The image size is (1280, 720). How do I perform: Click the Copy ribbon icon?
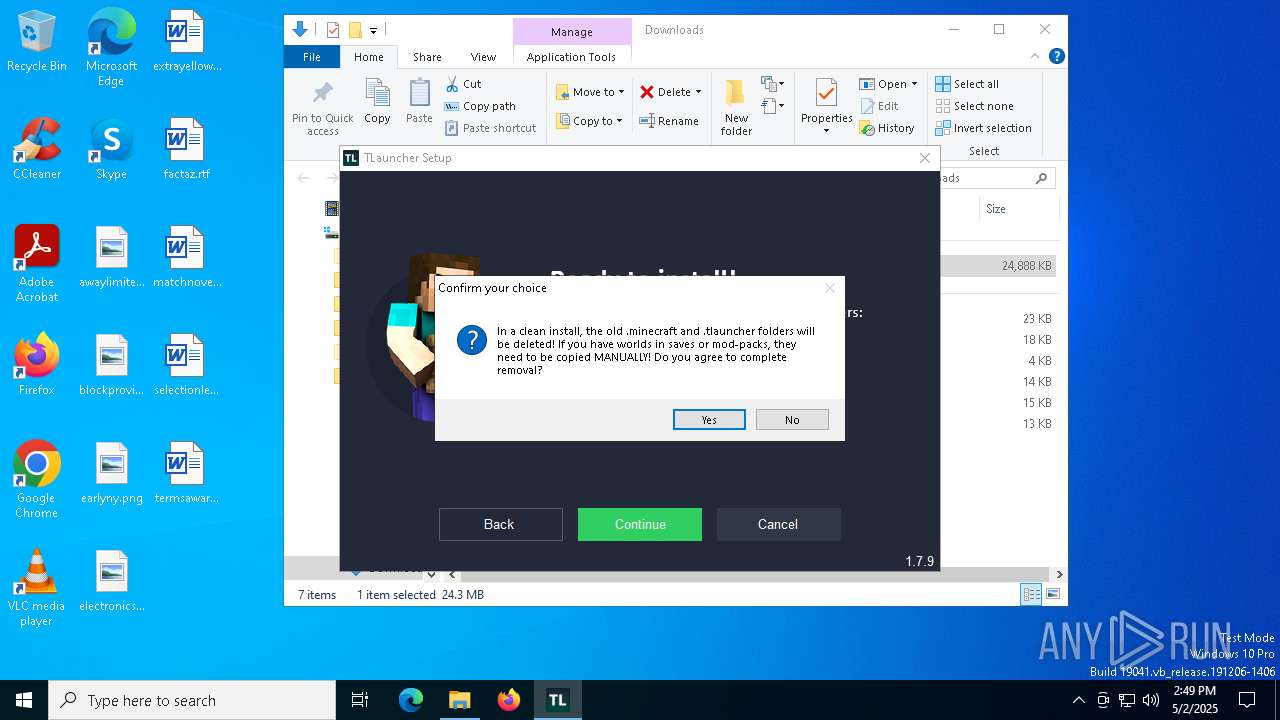pos(377,102)
